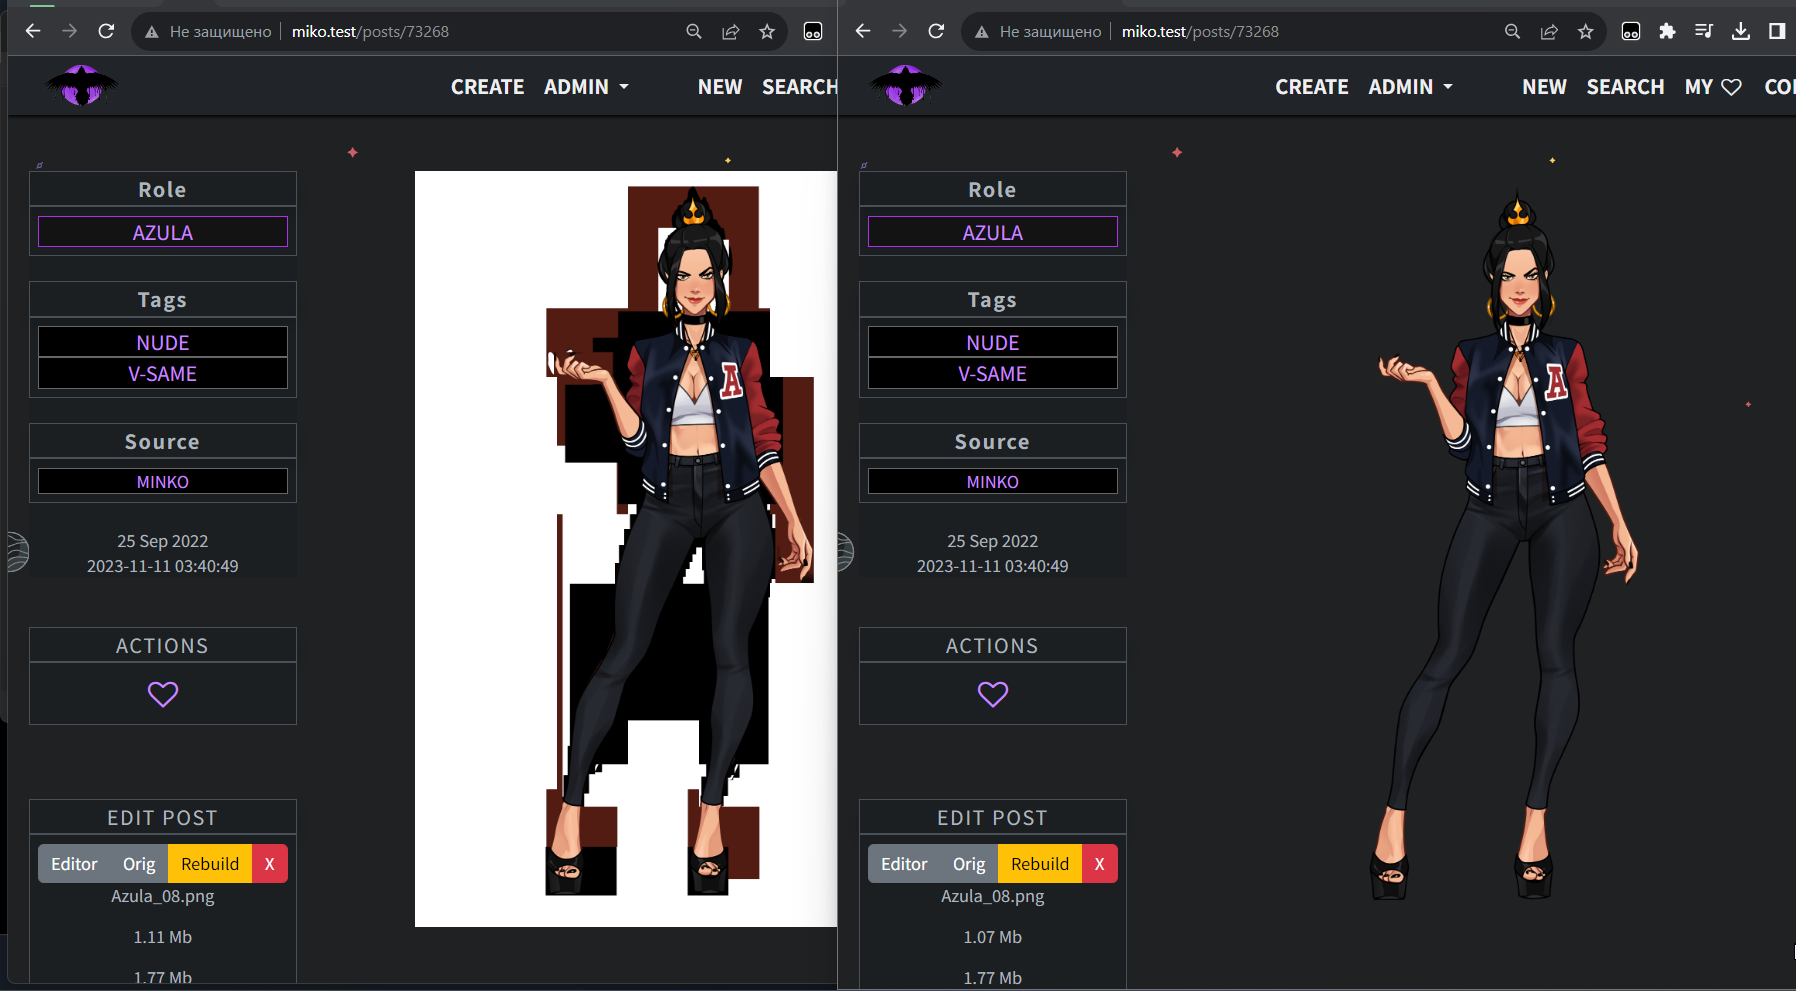Open the mask-like extension icon in right browser toolbar
Screen dimensions: 1796x991
click(1631, 31)
